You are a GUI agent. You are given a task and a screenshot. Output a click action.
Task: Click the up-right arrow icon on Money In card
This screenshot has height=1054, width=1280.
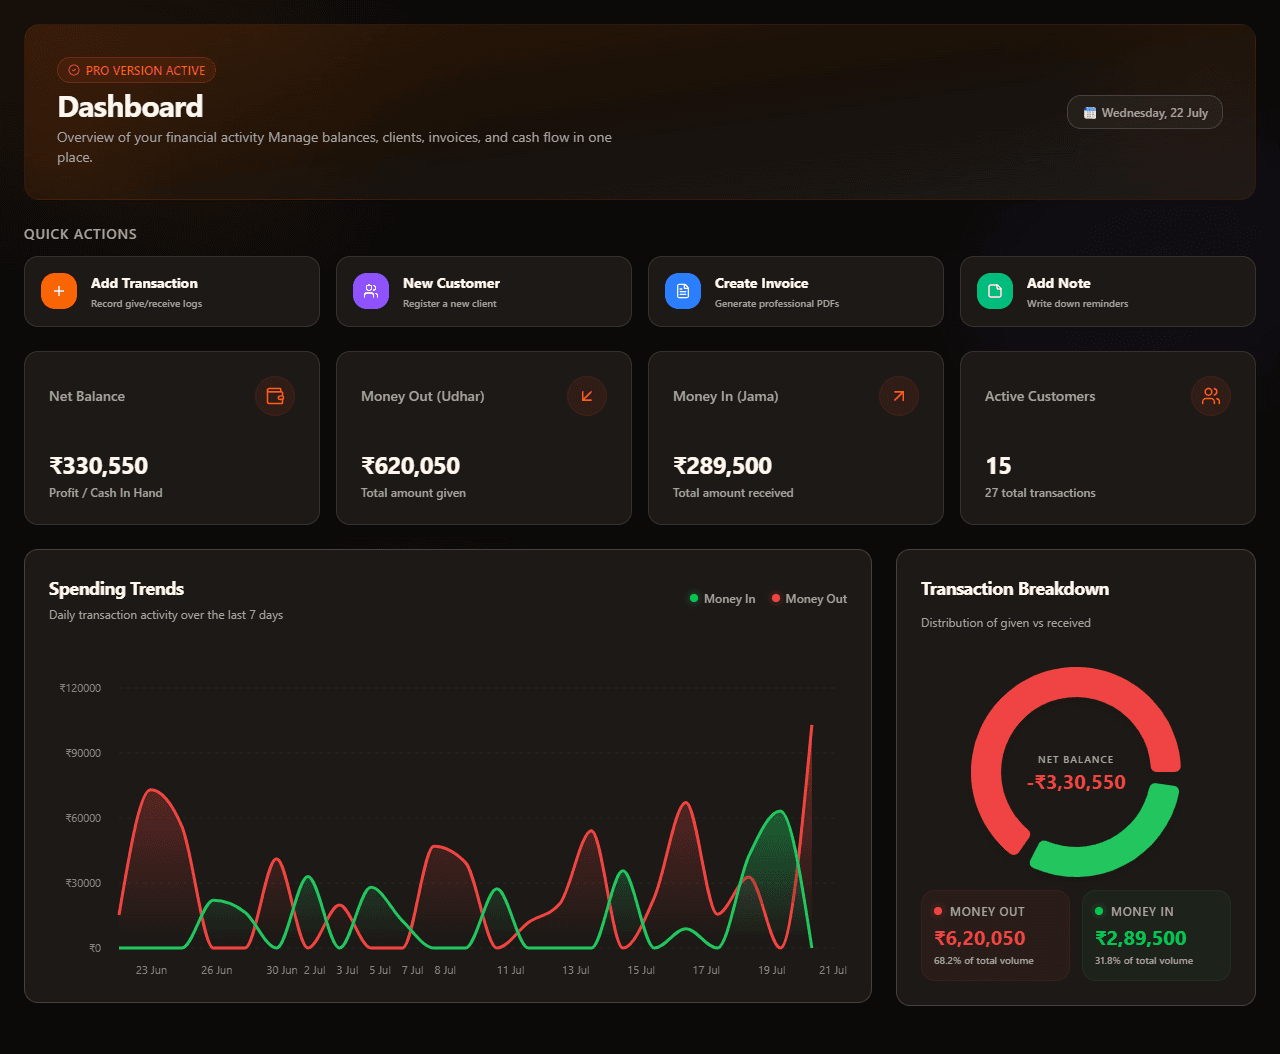pos(899,396)
